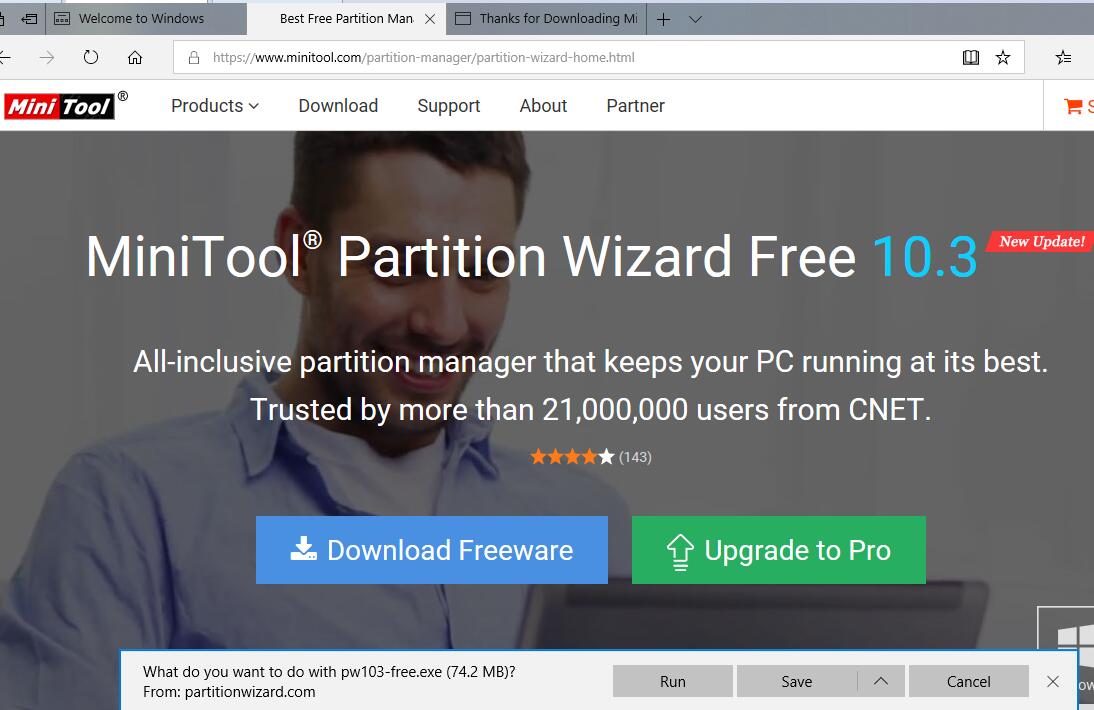
Task: Click the address bar URL field
Action: 580,58
